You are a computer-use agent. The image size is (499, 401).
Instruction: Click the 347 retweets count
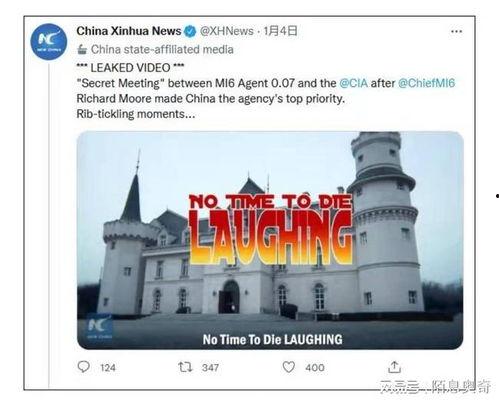(x=210, y=368)
